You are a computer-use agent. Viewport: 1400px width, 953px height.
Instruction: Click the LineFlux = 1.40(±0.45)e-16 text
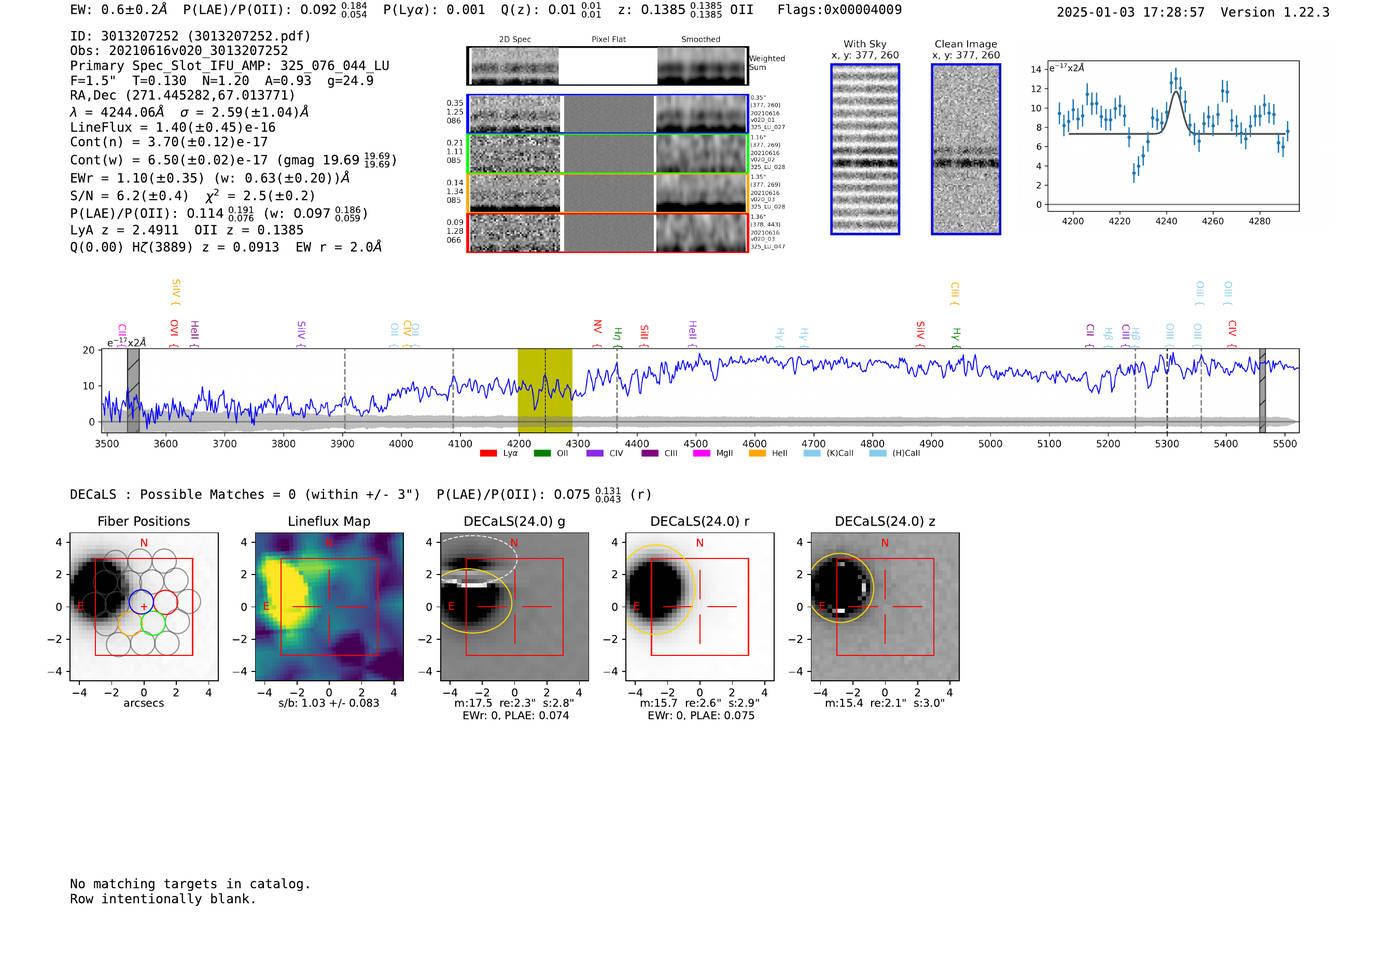pos(173,128)
